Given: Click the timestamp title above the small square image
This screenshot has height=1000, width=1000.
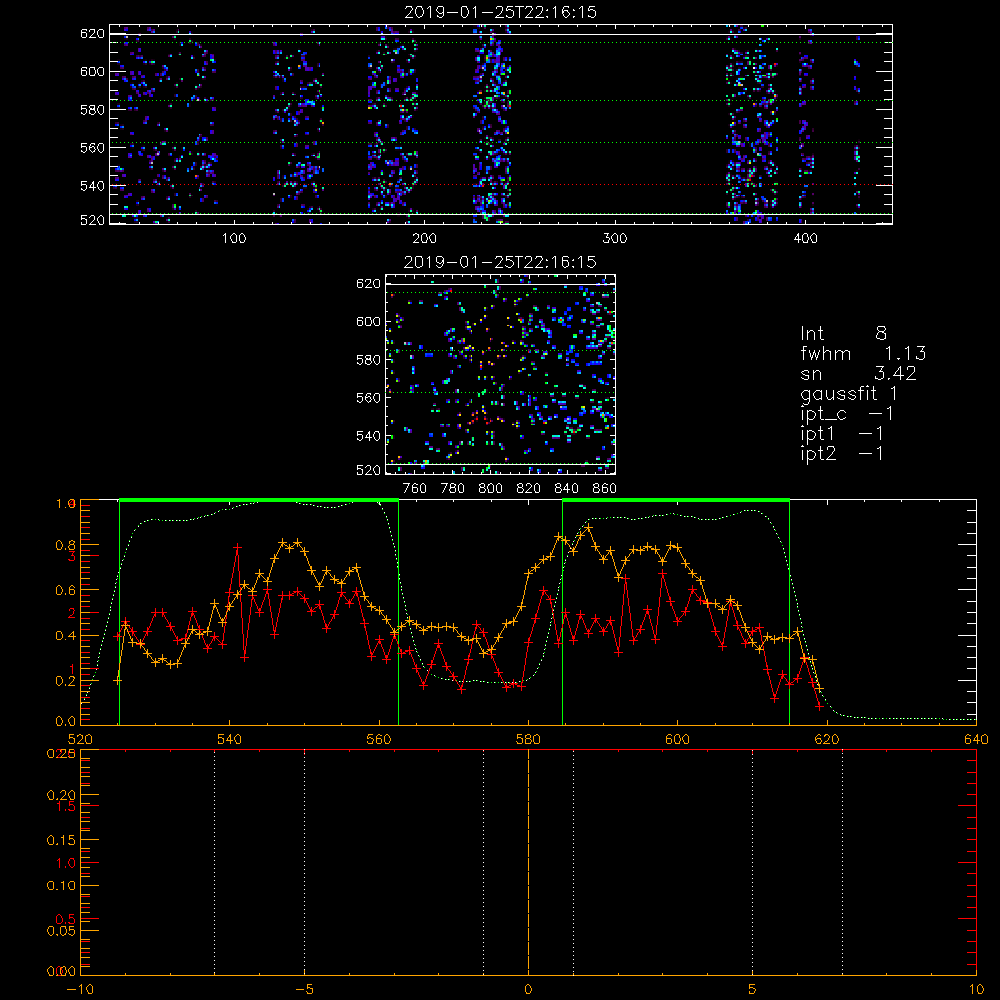Looking at the screenshot, I should (500, 262).
